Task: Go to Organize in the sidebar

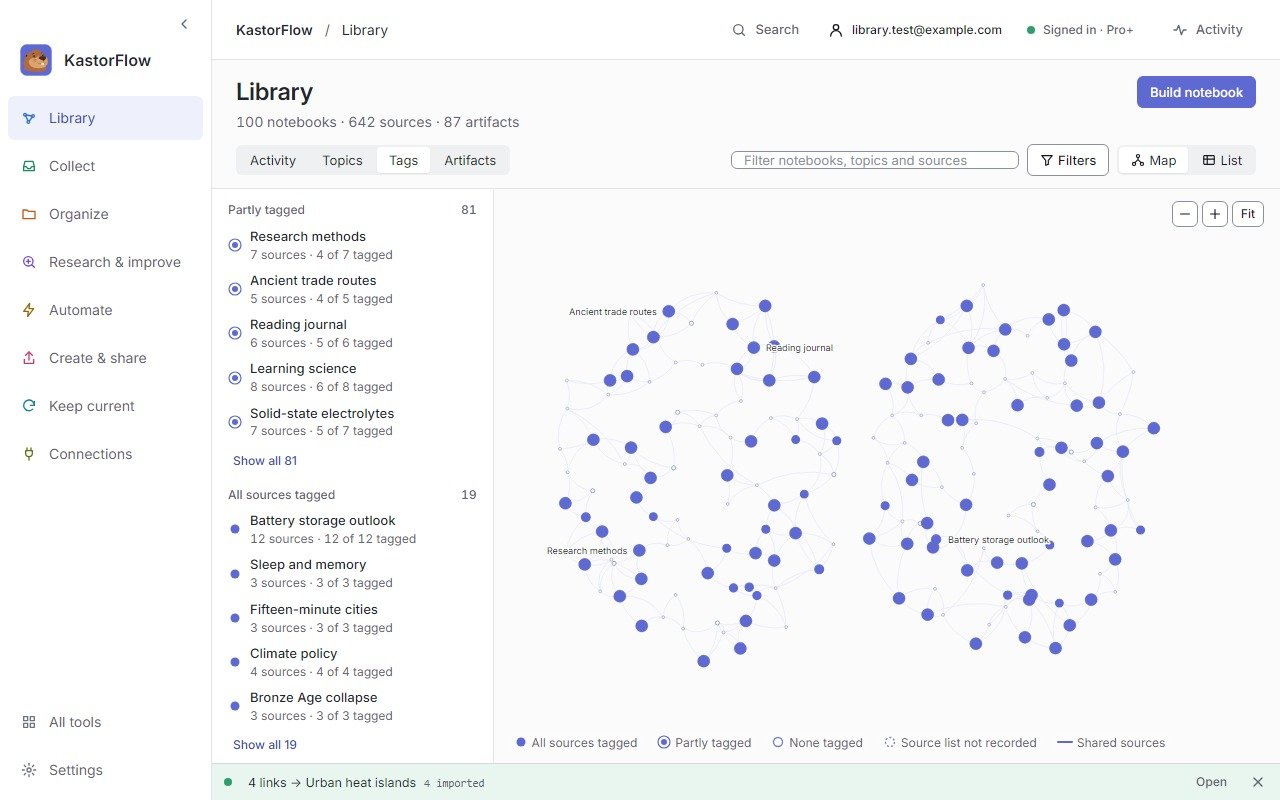Action: [105, 214]
